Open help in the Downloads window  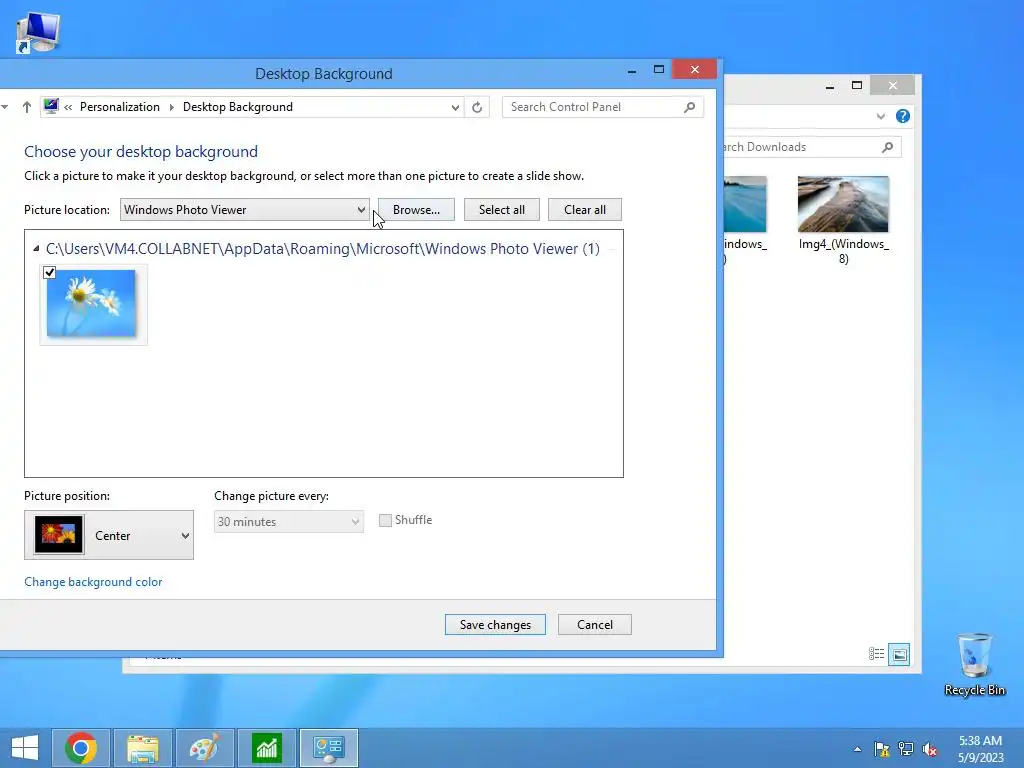(903, 116)
